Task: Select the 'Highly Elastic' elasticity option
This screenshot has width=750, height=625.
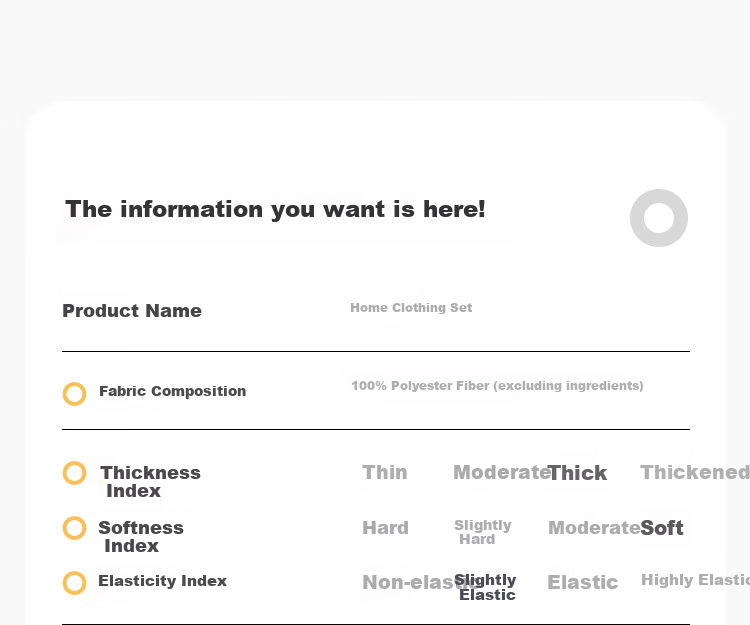Action: click(695, 580)
